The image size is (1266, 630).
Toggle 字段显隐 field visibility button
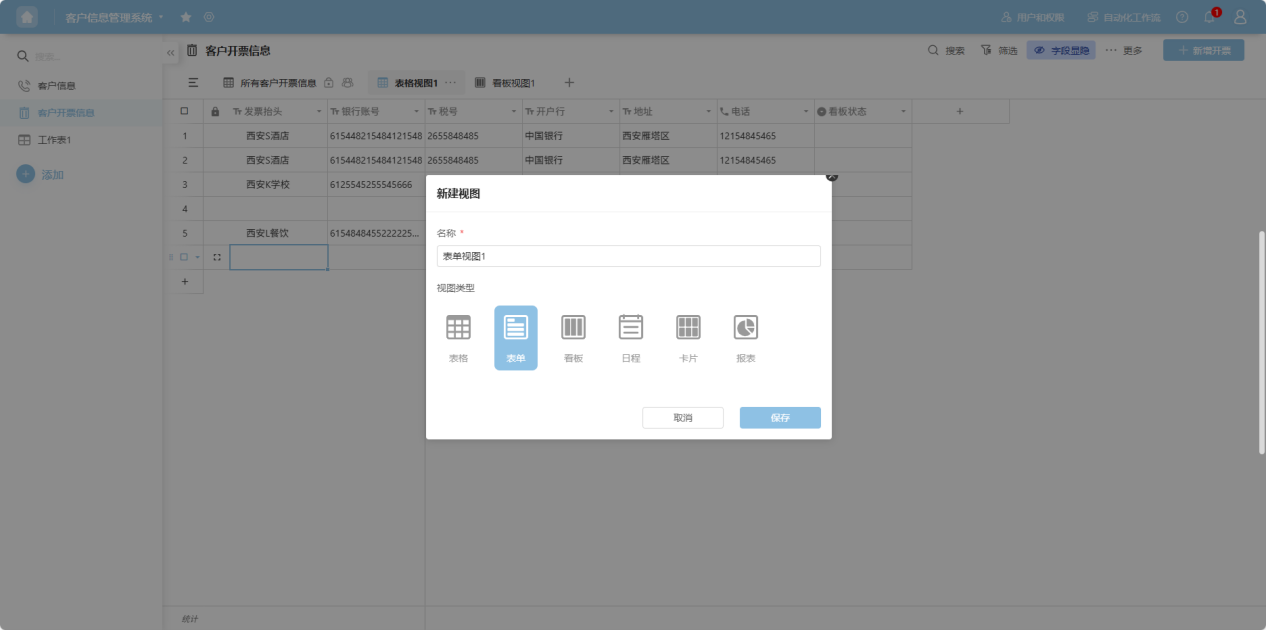(1061, 50)
